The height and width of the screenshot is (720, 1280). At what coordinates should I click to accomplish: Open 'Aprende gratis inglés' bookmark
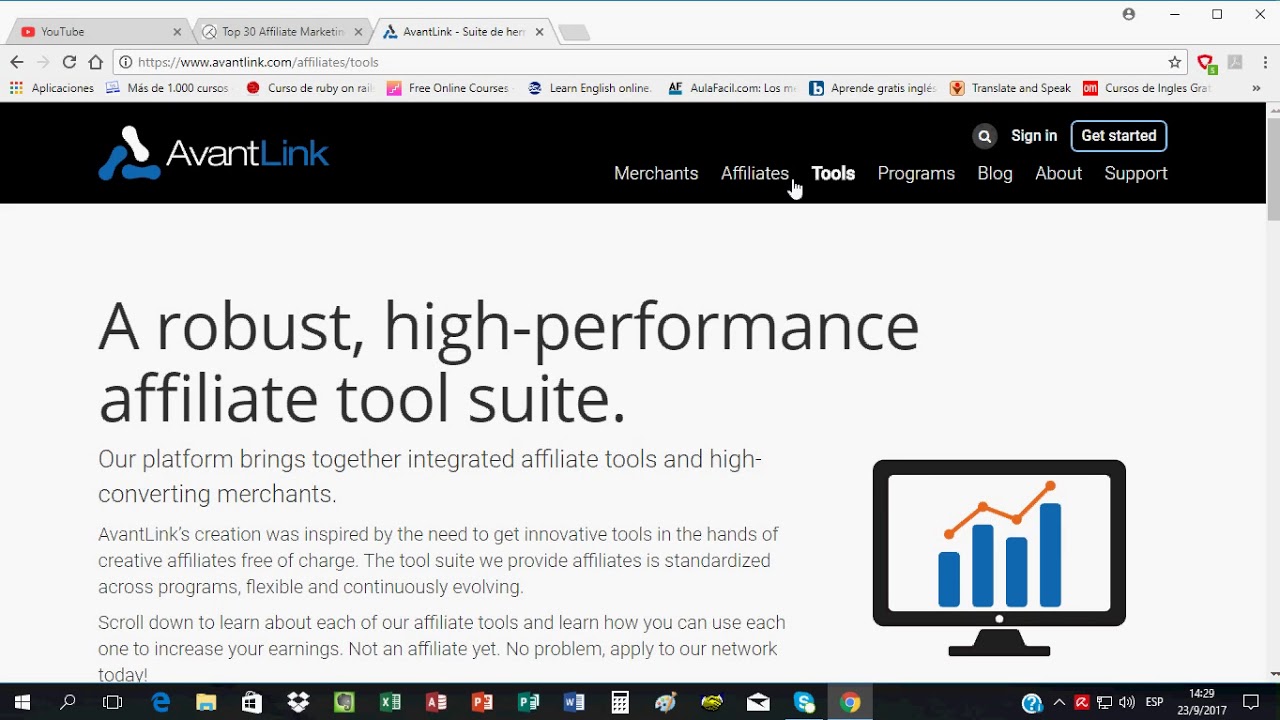872,88
